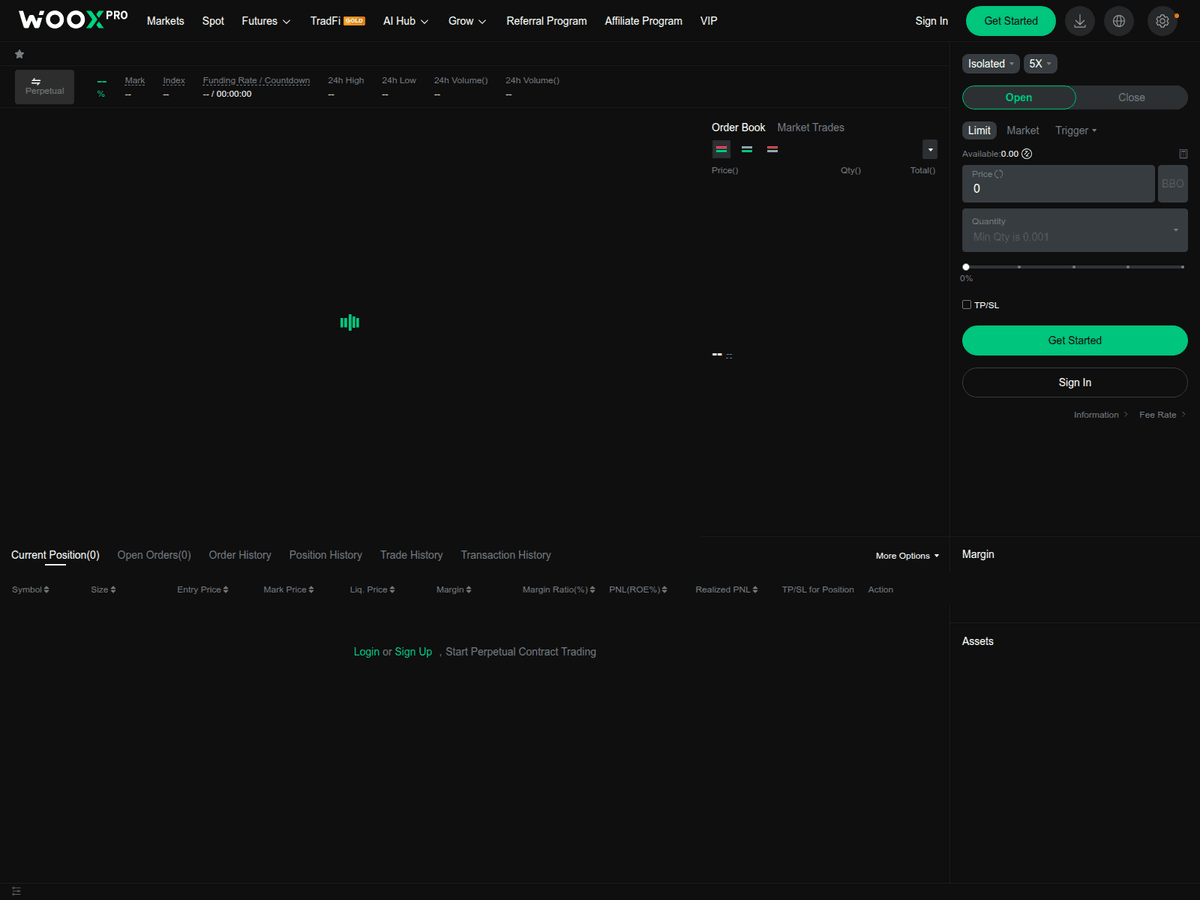This screenshot has height=900, width=1200.
Task: Sort positions by PNL(ROE%) column
Action: click(x=639, y=590)
